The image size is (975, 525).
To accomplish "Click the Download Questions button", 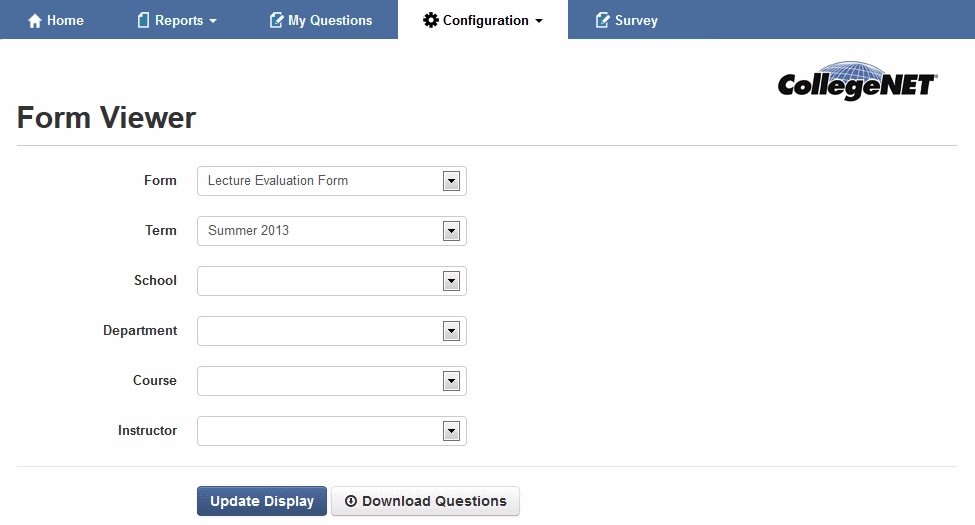I will [x=425, y=501].
